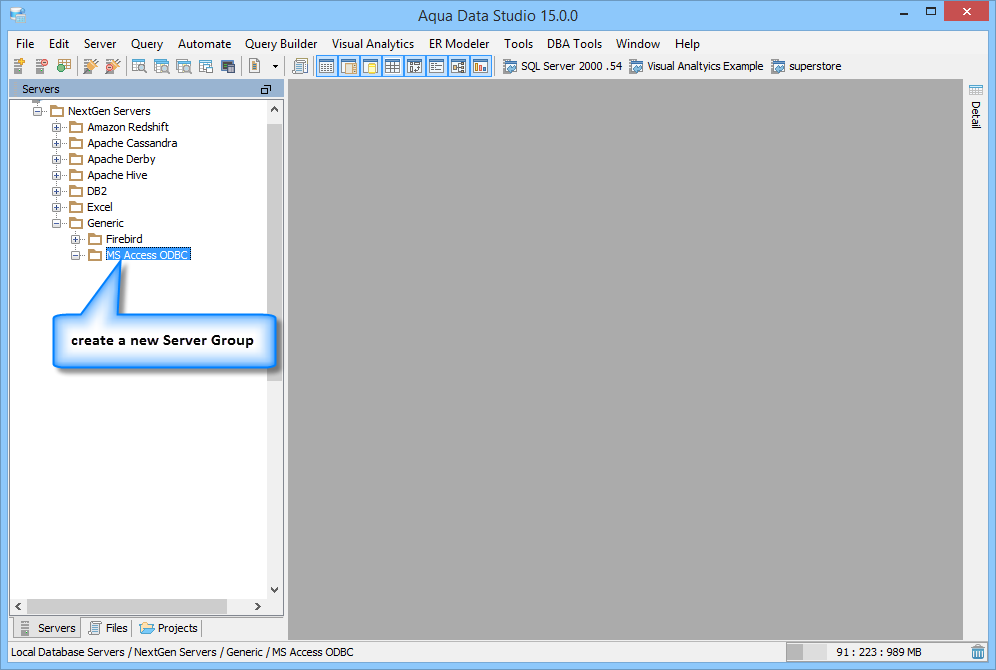Expand the DB2 tree node
Screen dimensions: 996x670
pos(57,191)
